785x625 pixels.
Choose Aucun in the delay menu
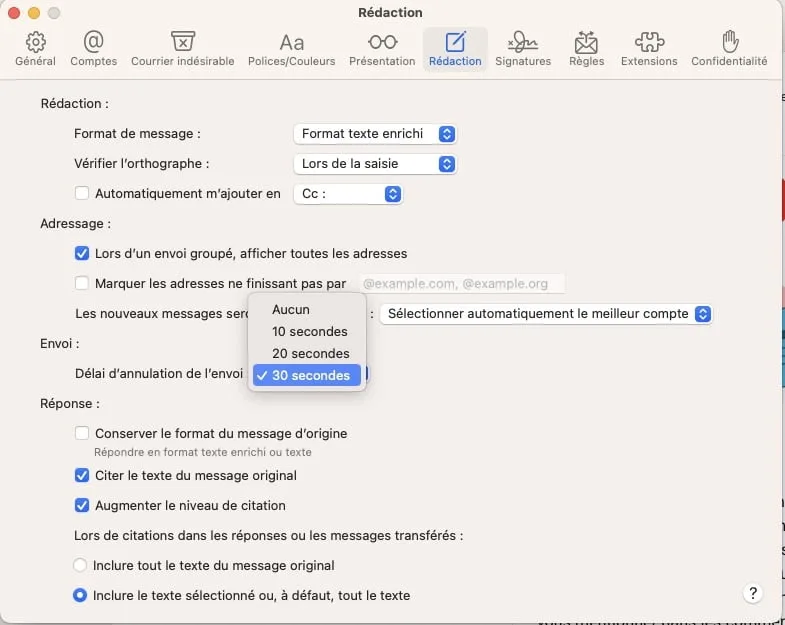click(306, 309)
